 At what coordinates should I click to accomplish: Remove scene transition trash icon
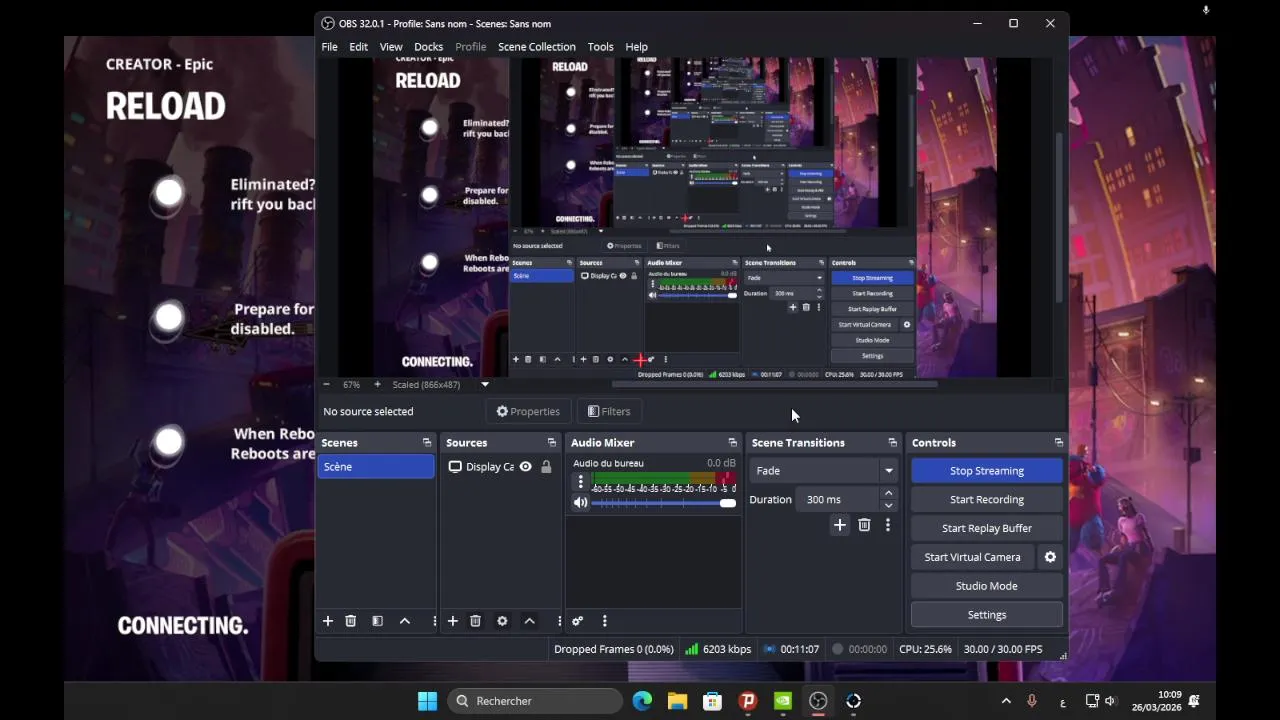(864, 525)
